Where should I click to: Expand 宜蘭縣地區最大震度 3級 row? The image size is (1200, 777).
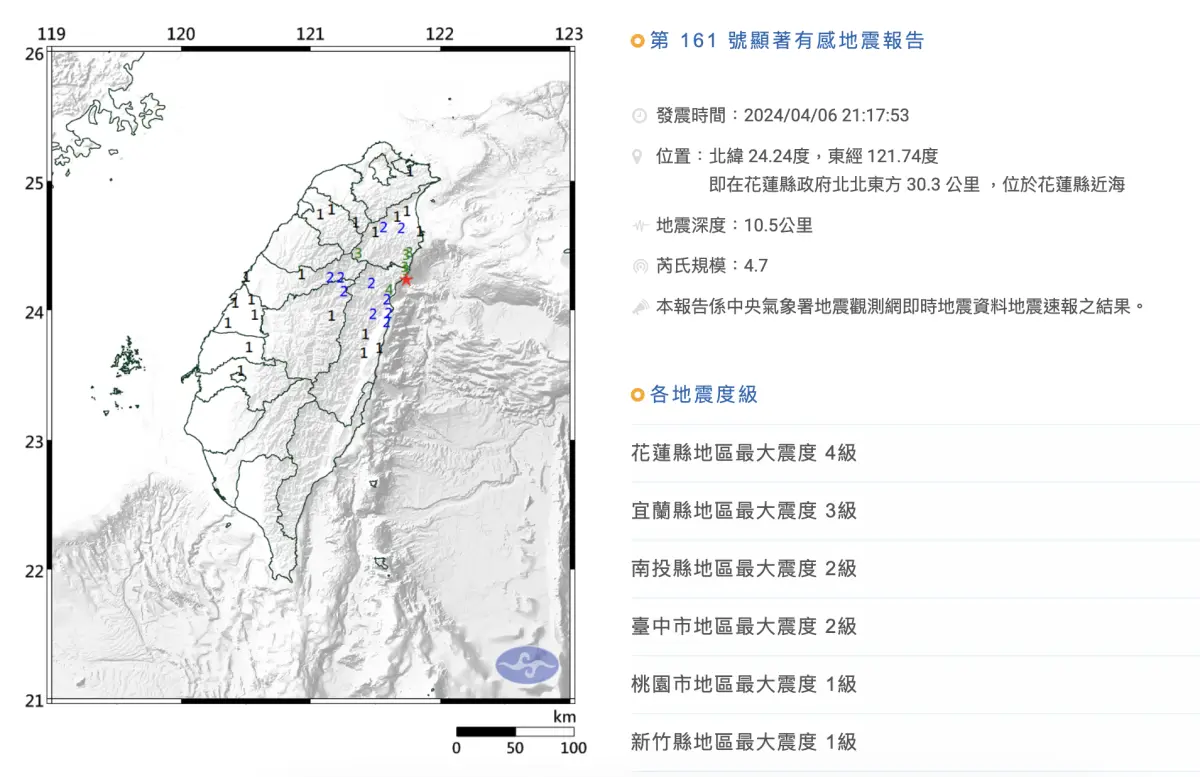744,511
